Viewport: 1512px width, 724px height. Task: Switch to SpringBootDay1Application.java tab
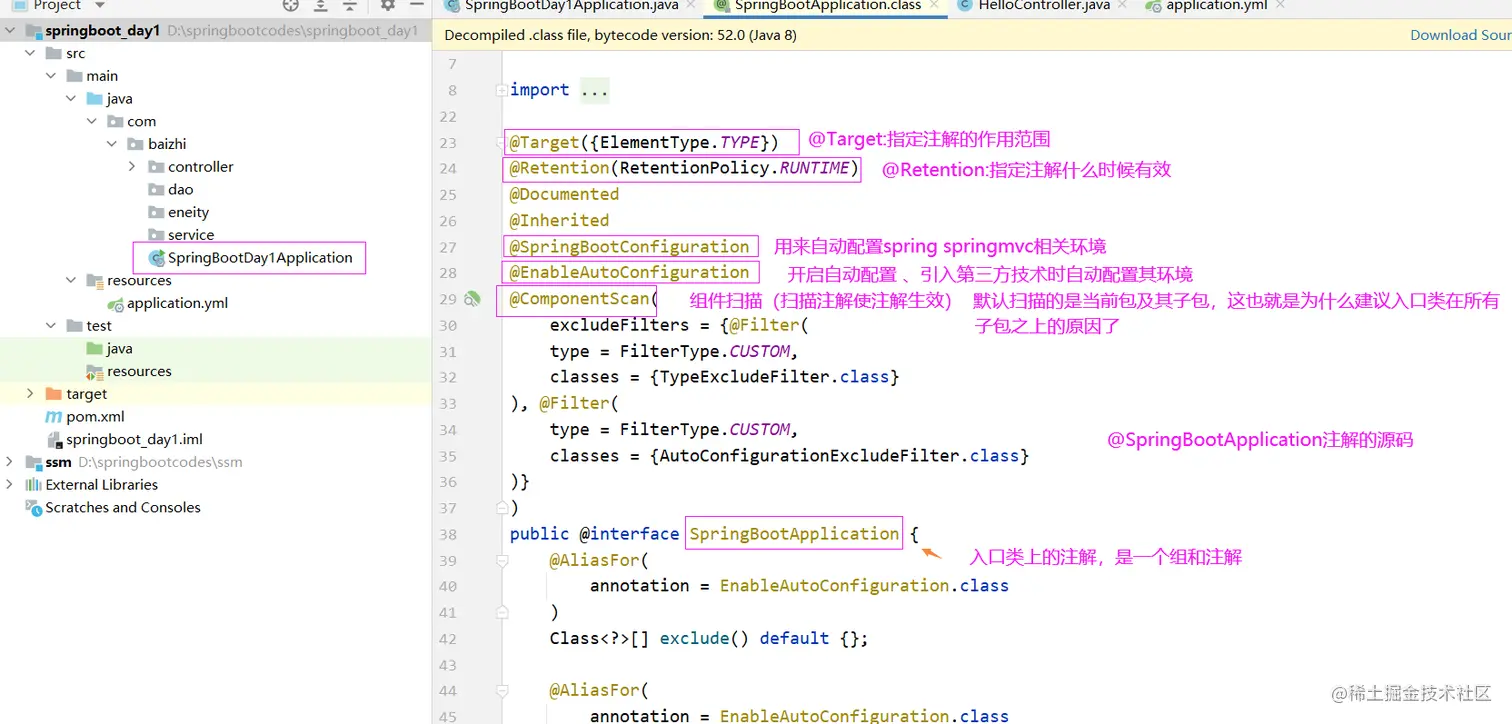pos(571,5)
